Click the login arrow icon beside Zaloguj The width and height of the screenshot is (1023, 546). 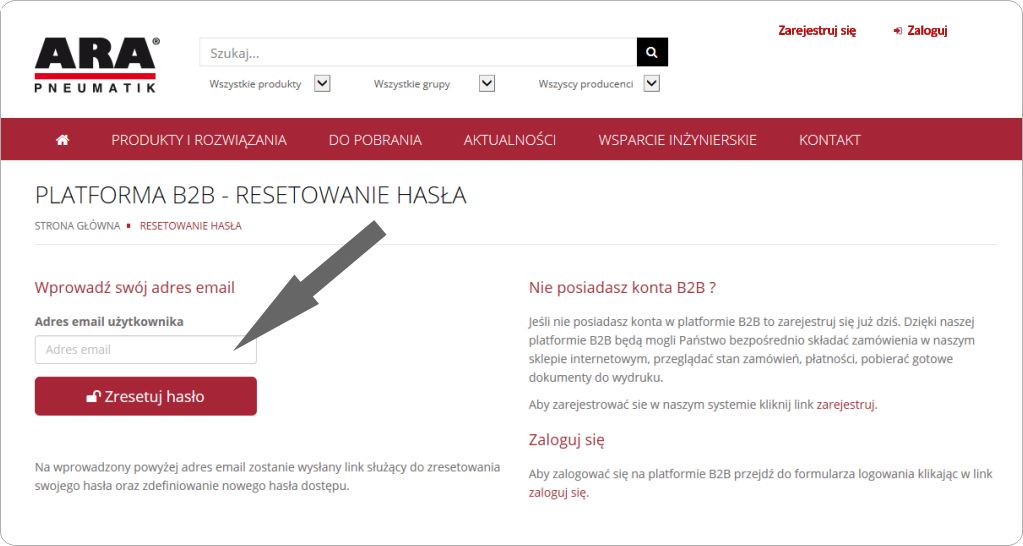(x=898, y=31)
